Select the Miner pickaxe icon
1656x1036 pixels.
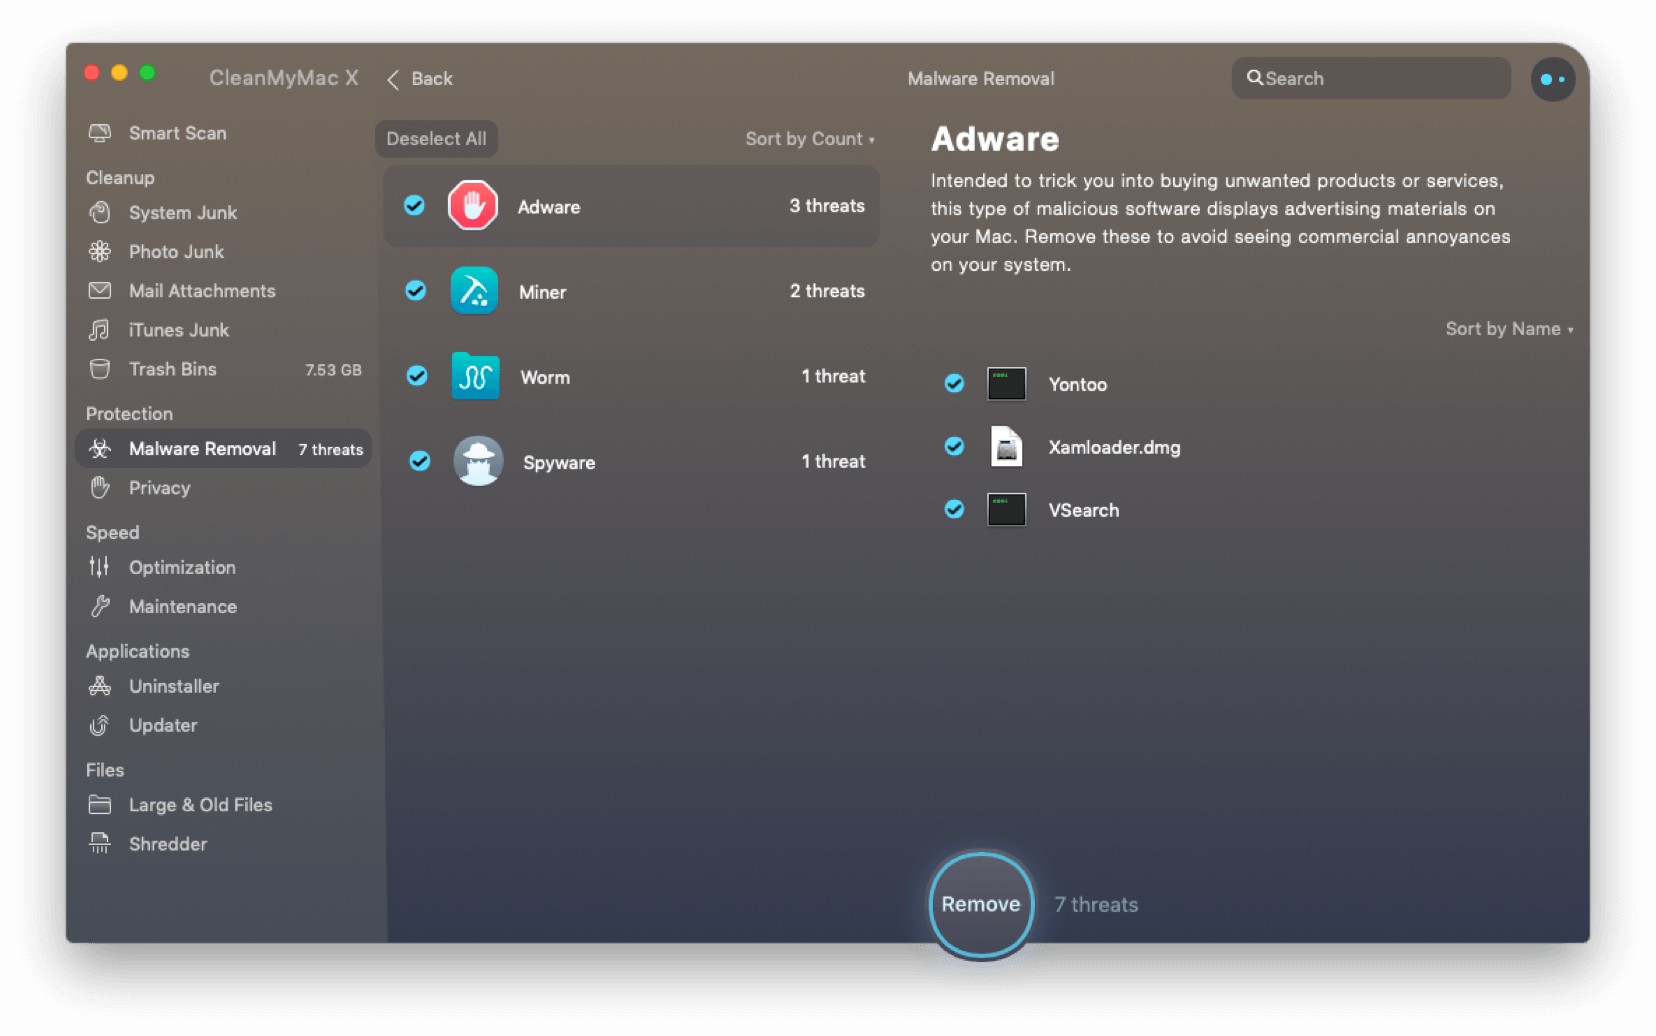coord(474,291)
